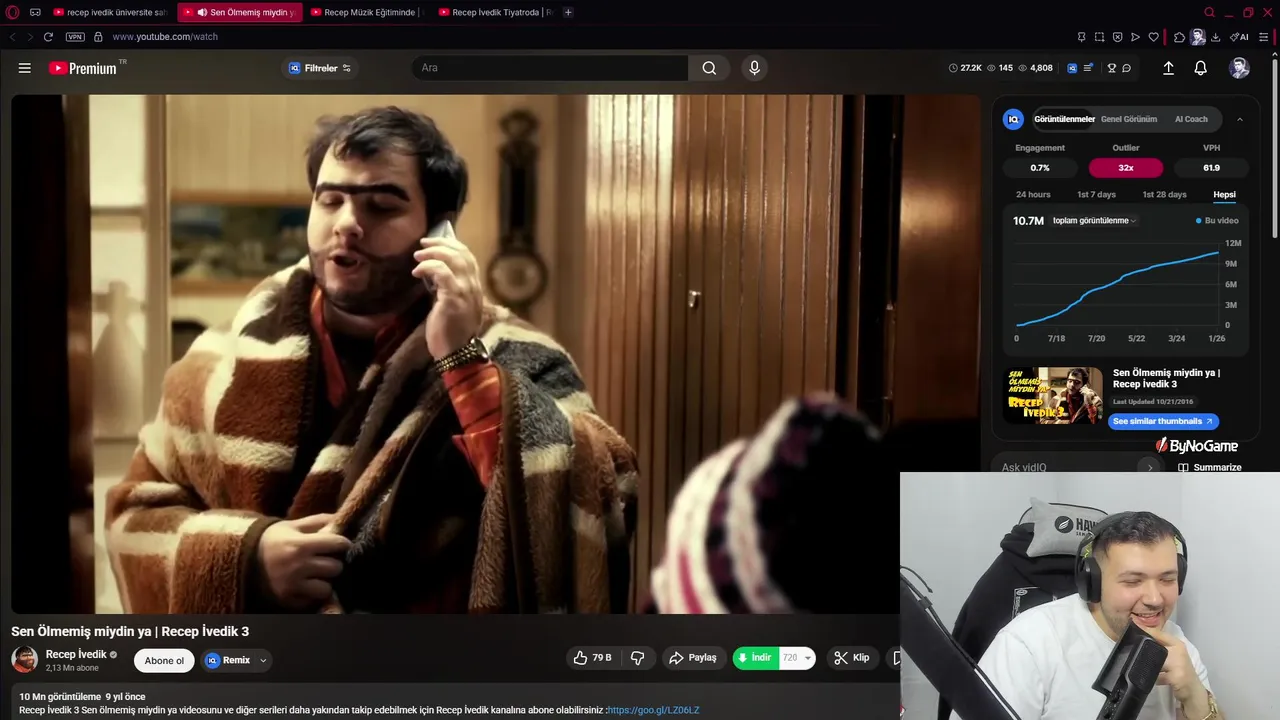Switch to Recep İvedik Tiyatroda tab
The height and width of the screenshot is (720, 1280).
(x=495, y=12)
